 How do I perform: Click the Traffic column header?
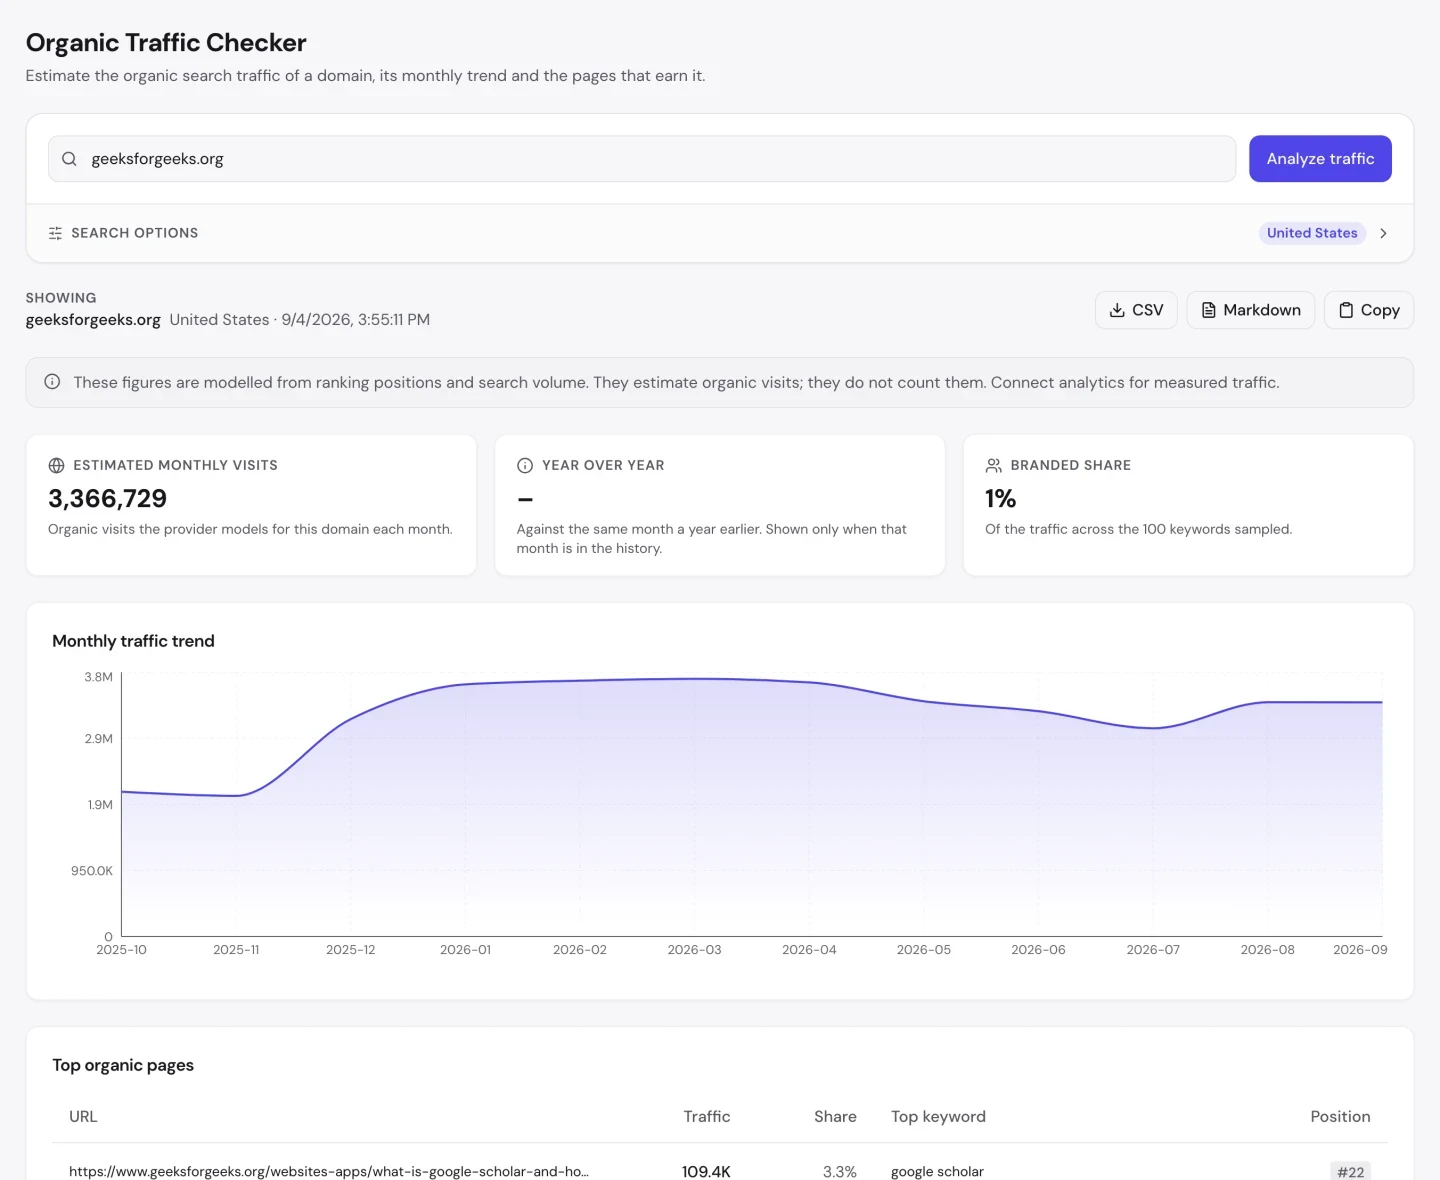(x=707, y=1116)
